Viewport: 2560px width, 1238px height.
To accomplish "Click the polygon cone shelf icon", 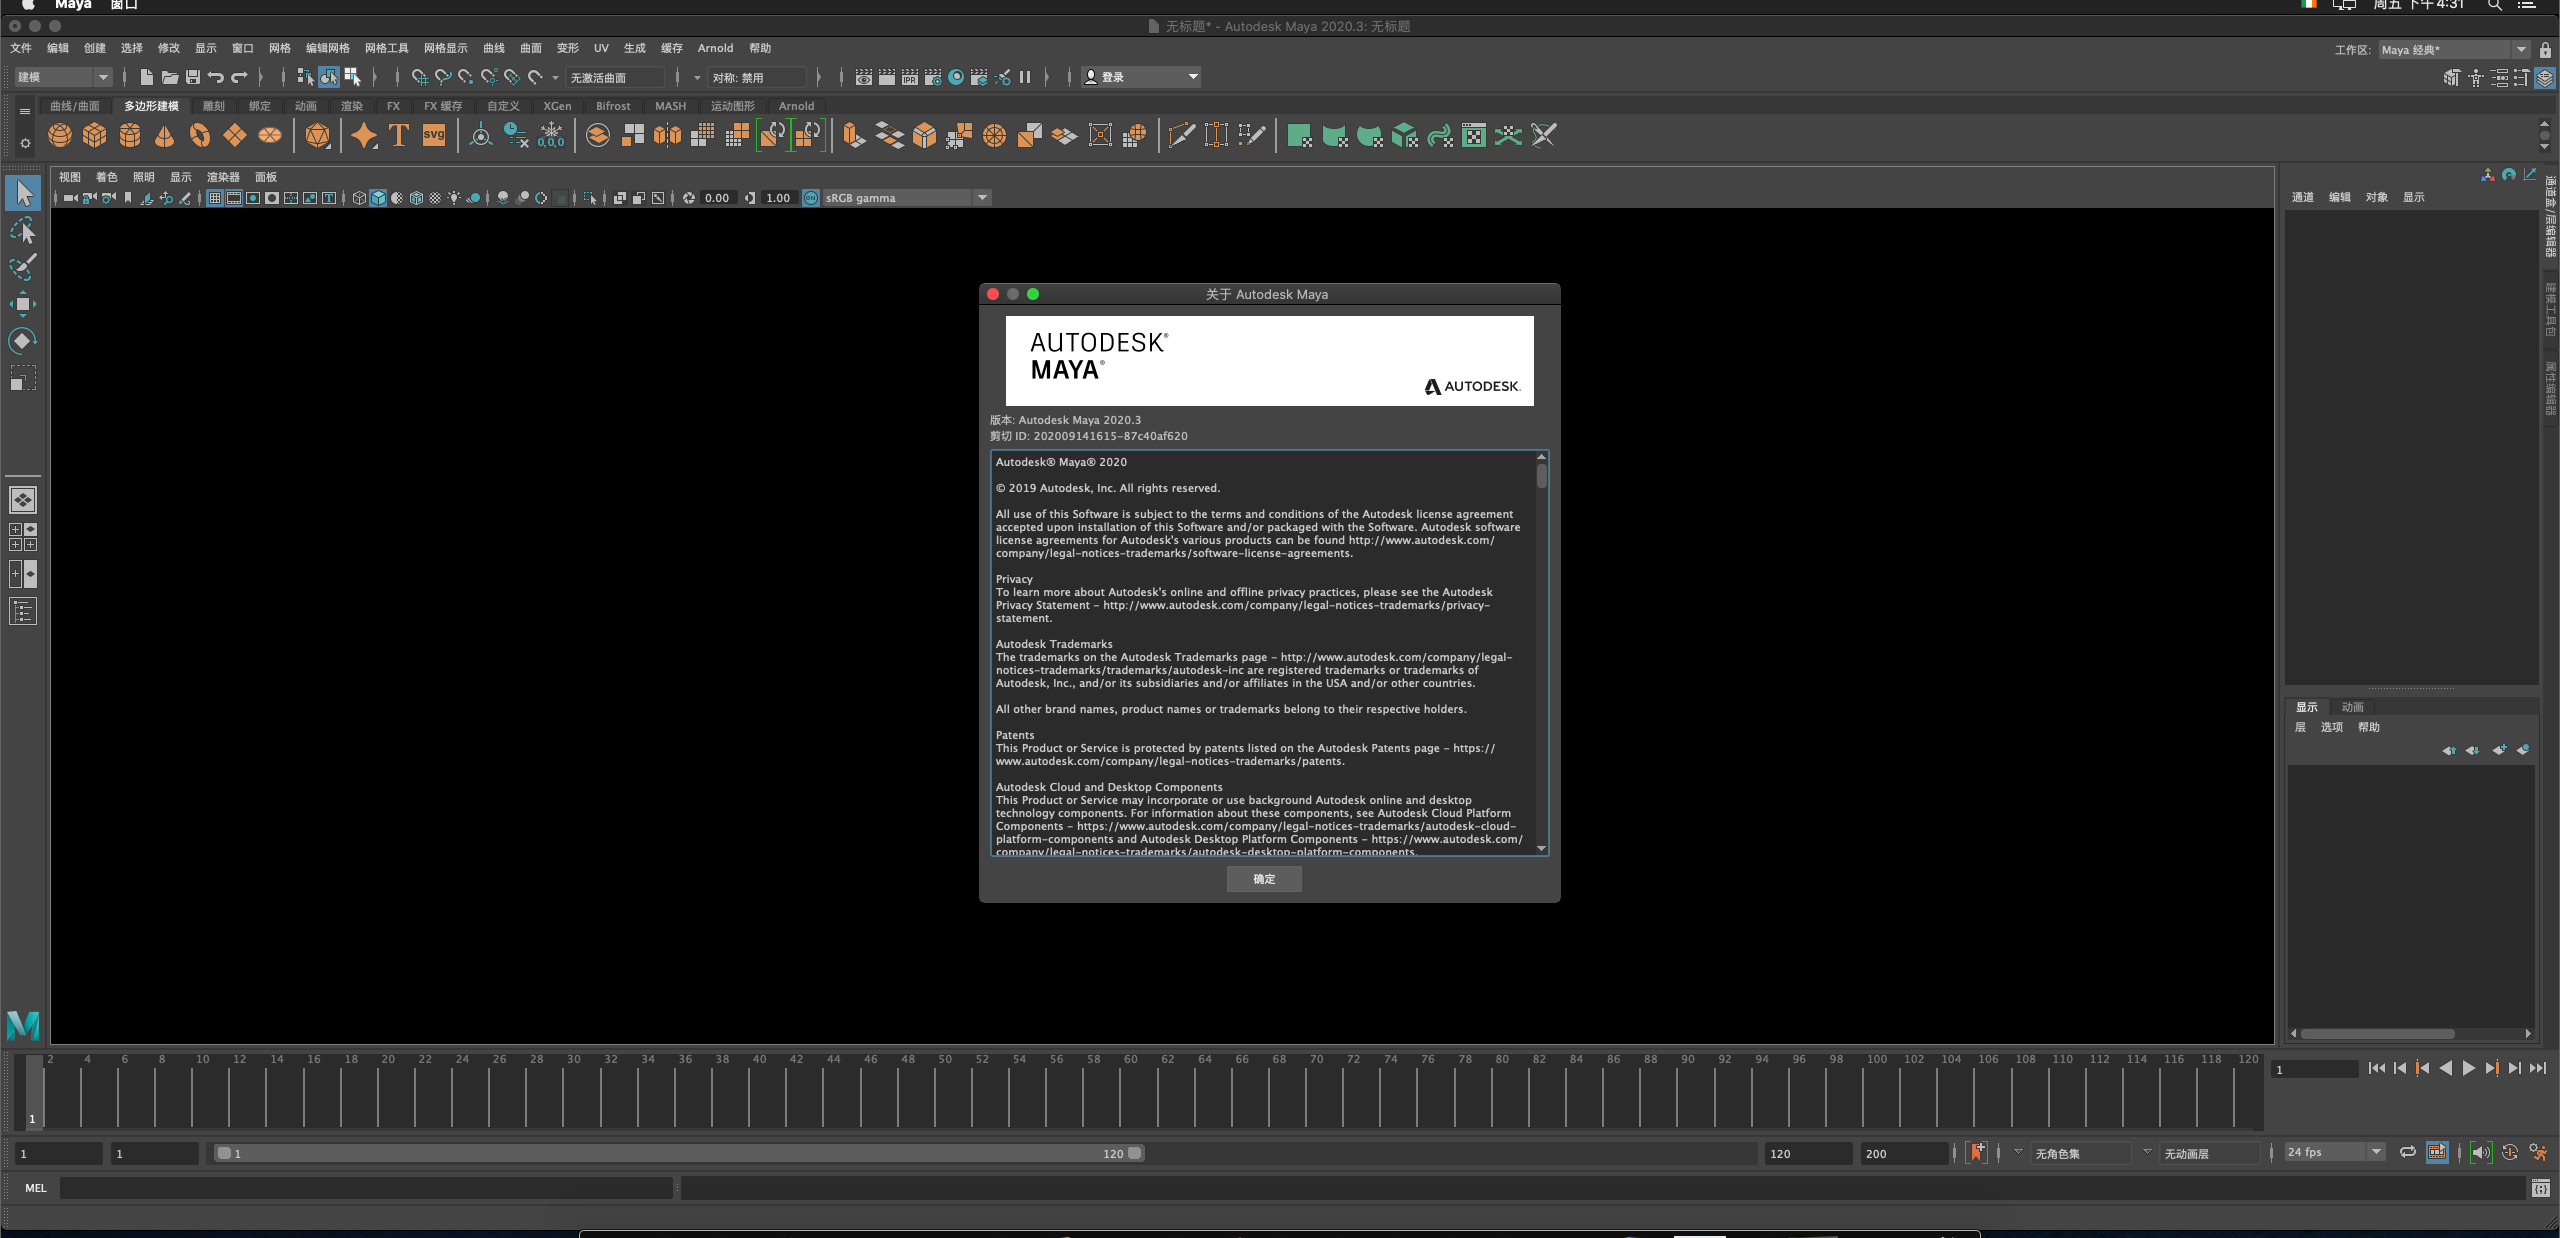I will 165,135.
